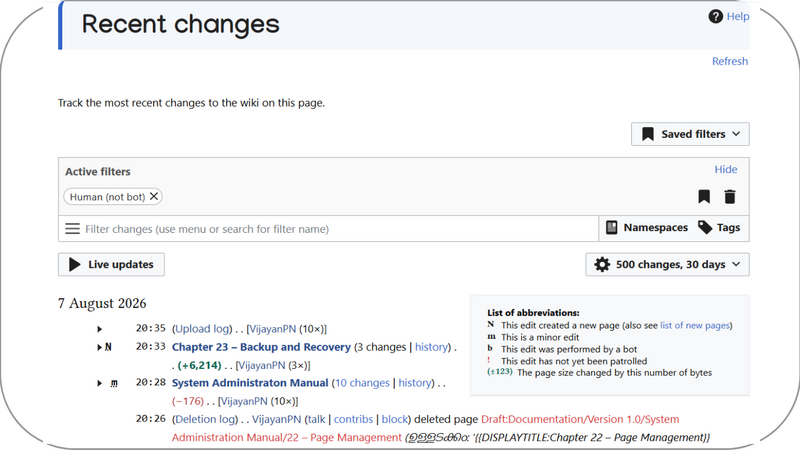Start Live updates
Image resolution: width=800 pixels, height=450 pixels.
coord(111,264)
